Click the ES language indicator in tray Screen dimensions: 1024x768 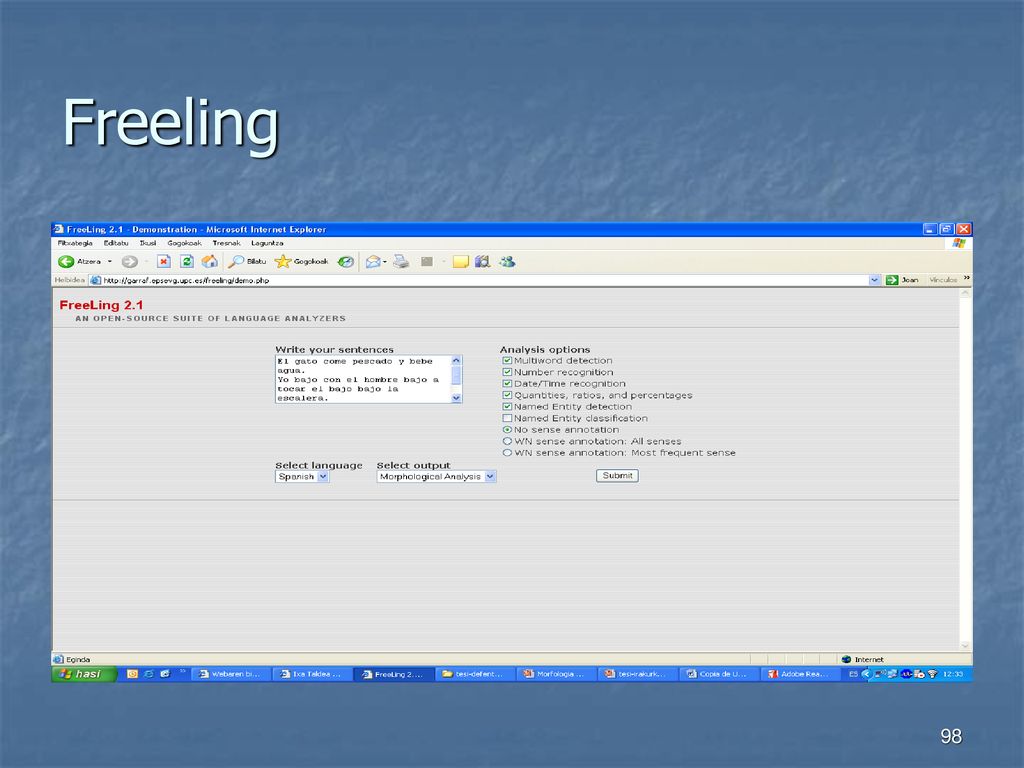coord(853,674)
